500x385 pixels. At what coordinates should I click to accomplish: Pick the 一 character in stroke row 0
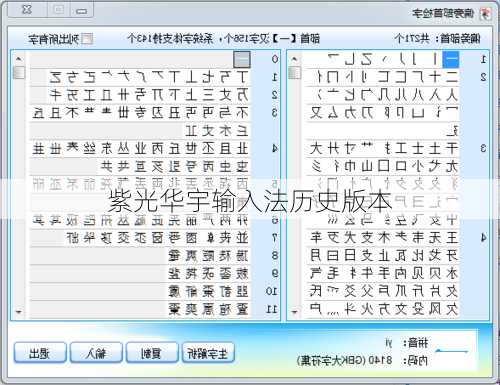point(242,60)
